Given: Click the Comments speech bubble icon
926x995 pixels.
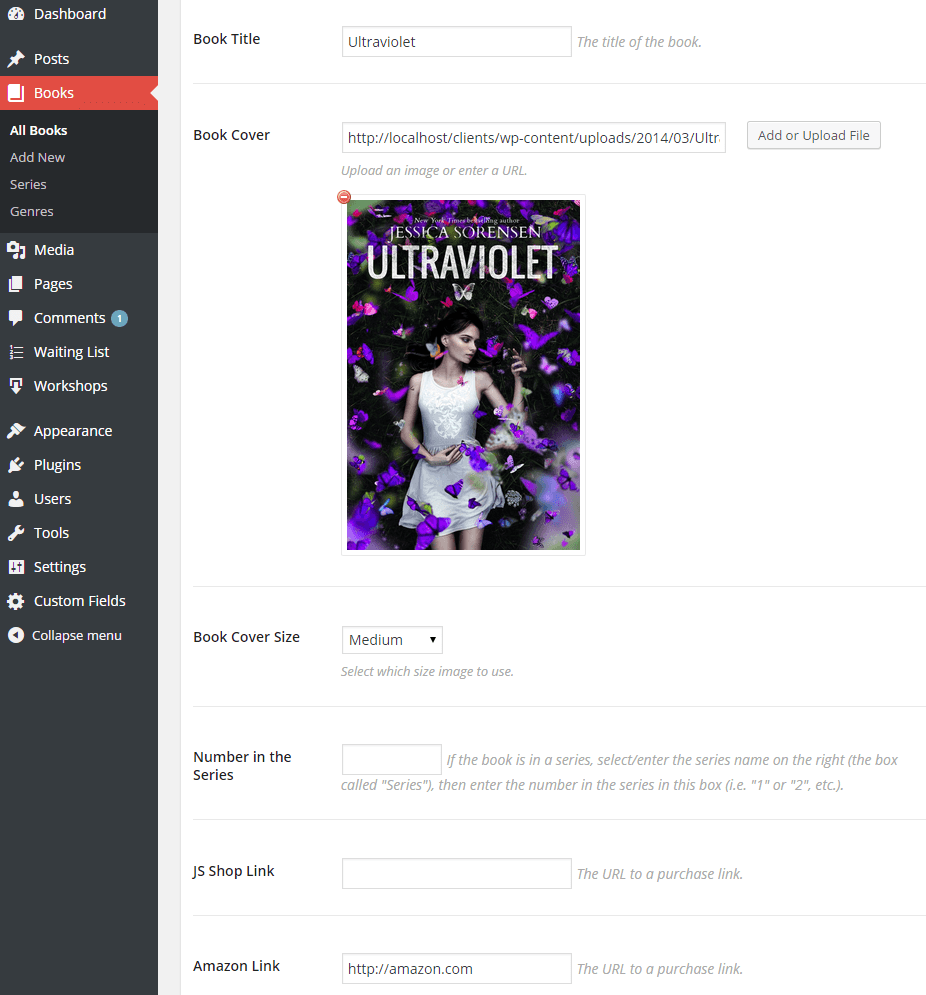Looking at the screenshot, I should 16,318.
